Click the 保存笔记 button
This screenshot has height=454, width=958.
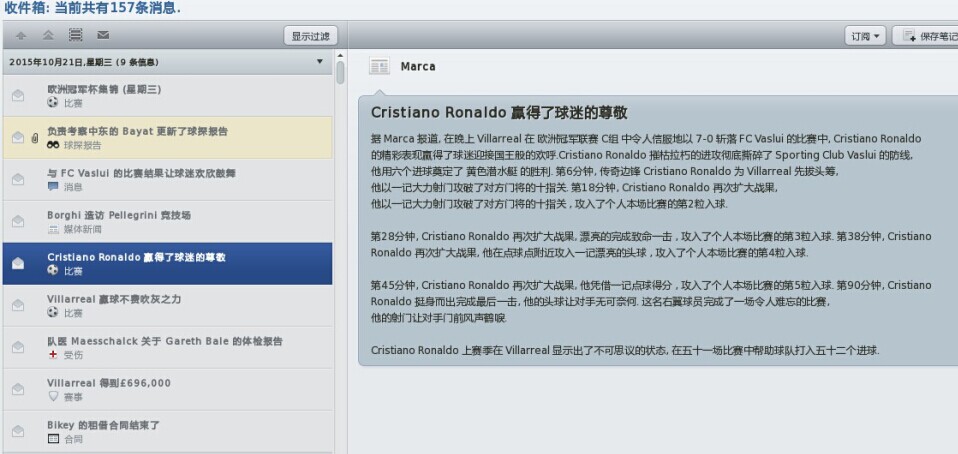pos(925,36)
